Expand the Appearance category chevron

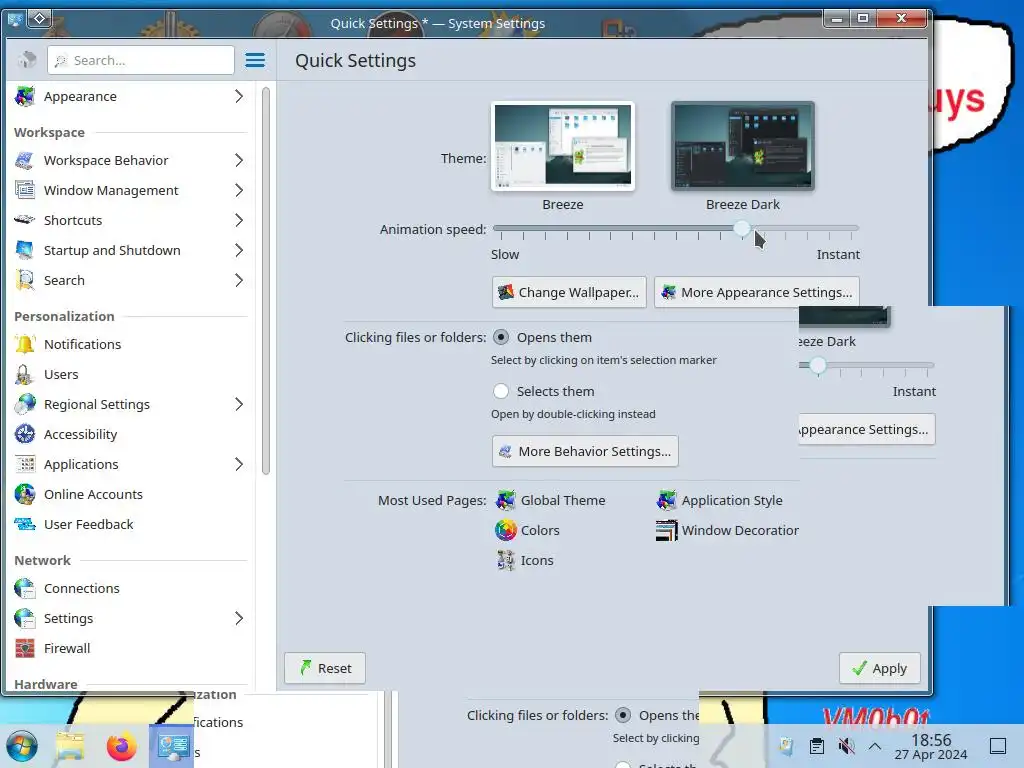pos(239,96)
